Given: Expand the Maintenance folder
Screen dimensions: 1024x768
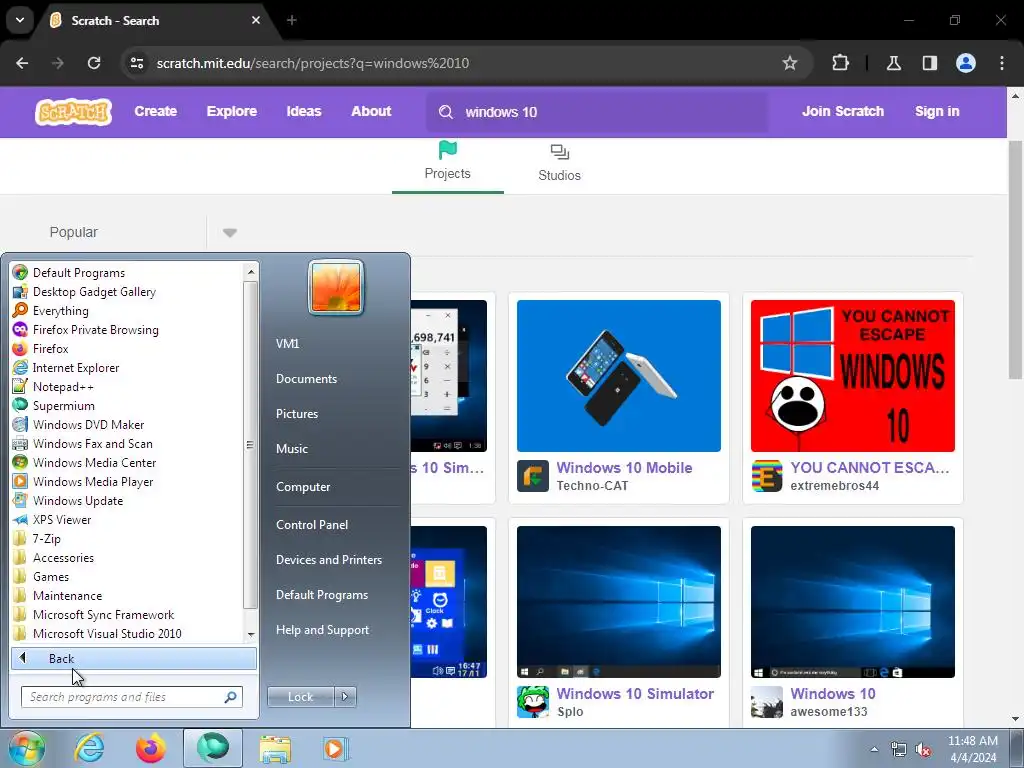Looking at the screenshot, I should [x=67, y=596].
